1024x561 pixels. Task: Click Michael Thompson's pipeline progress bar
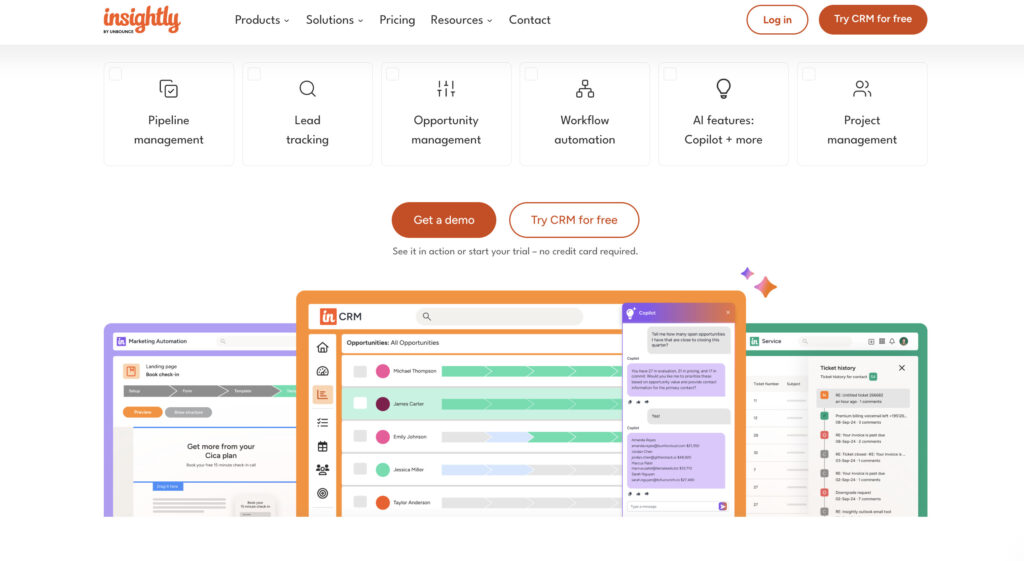coord(532,371)
